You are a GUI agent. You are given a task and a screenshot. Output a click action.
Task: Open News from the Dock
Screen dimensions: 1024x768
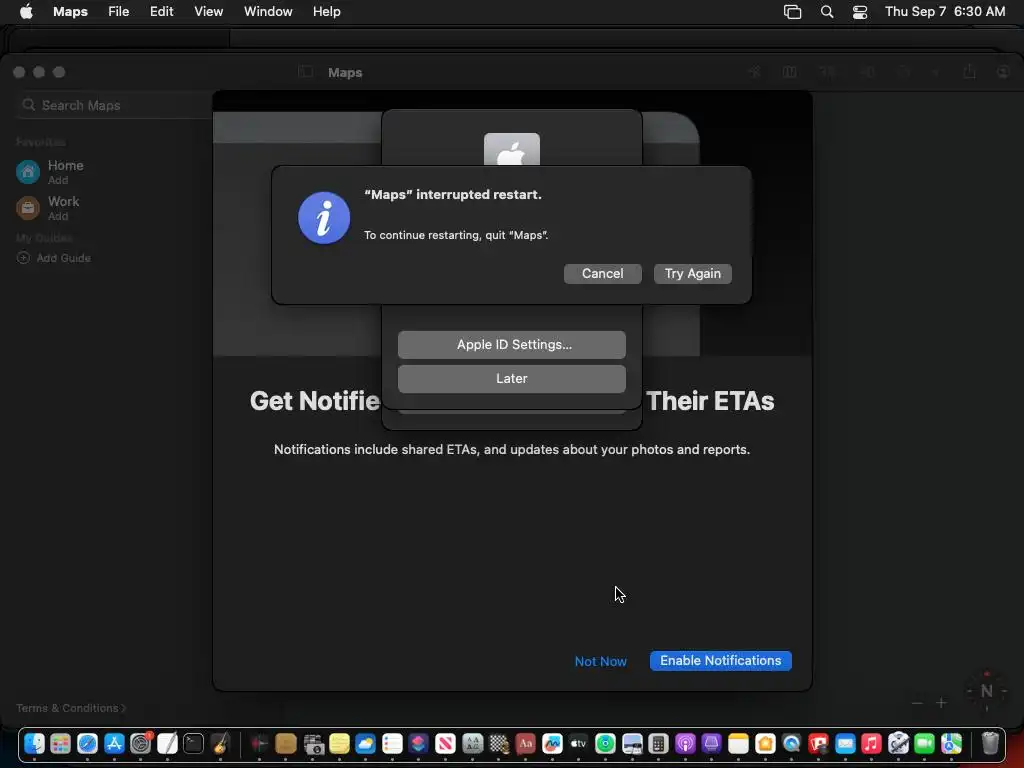[x=445, y=744]
